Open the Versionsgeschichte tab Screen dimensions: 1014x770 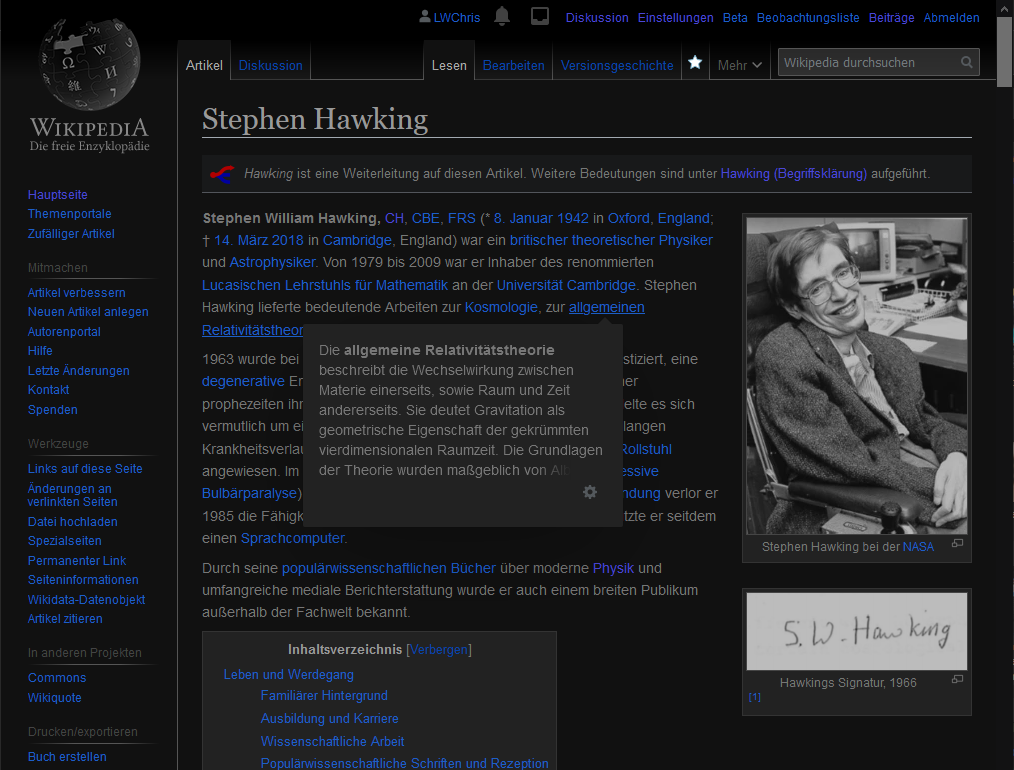[x=617, y=65]
